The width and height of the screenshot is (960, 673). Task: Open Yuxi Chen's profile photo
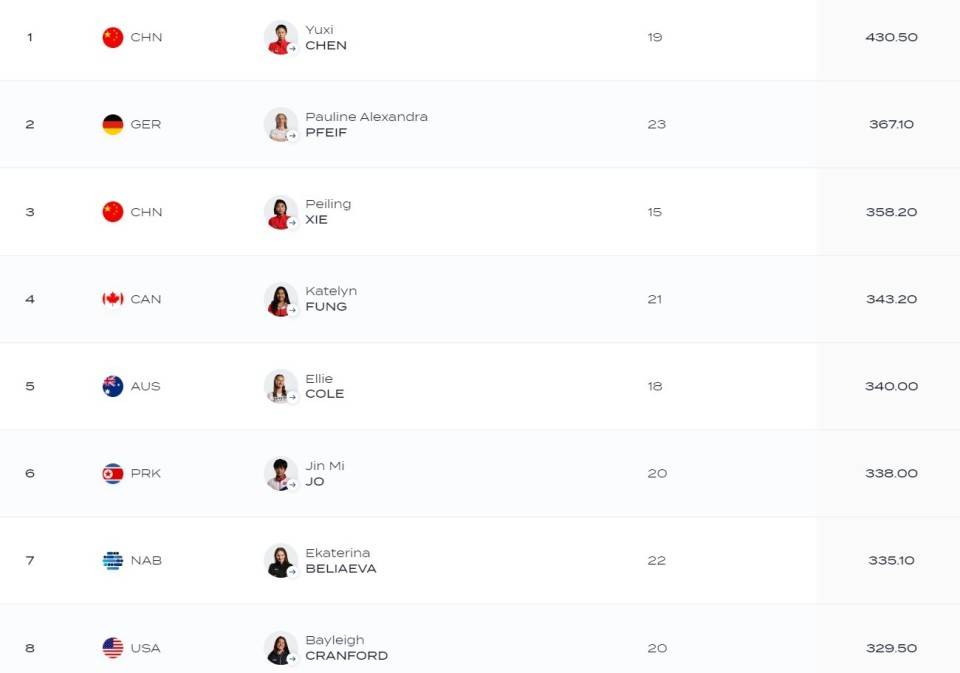coord(280,37)
